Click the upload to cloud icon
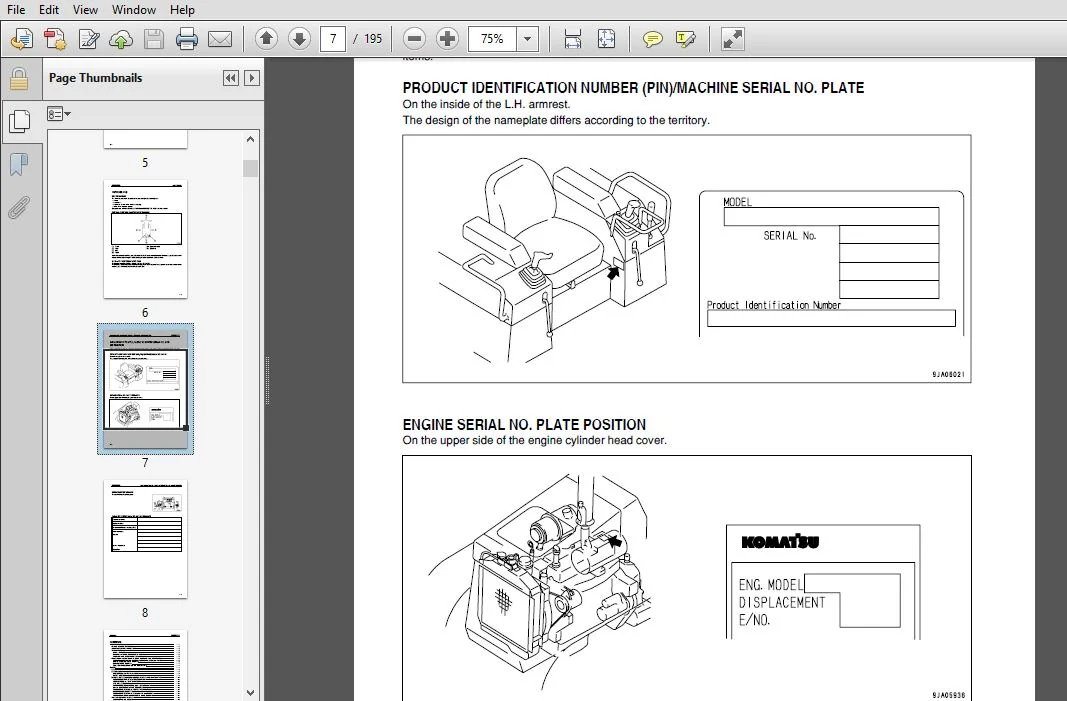This screenshot has width=1067, height=701. [121, 39]
